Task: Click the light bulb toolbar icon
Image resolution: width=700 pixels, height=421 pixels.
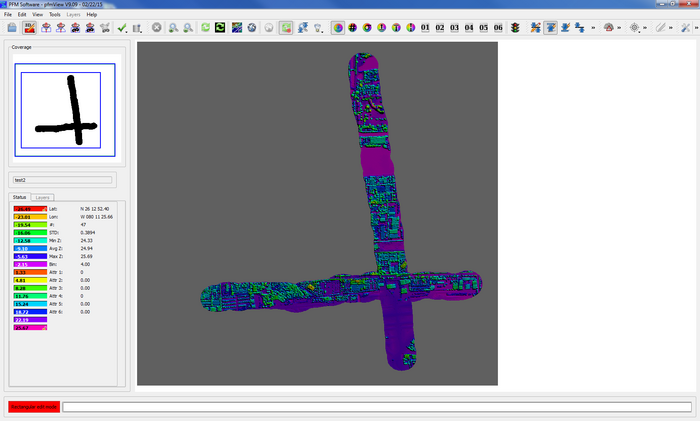Action: click(319, 28)
